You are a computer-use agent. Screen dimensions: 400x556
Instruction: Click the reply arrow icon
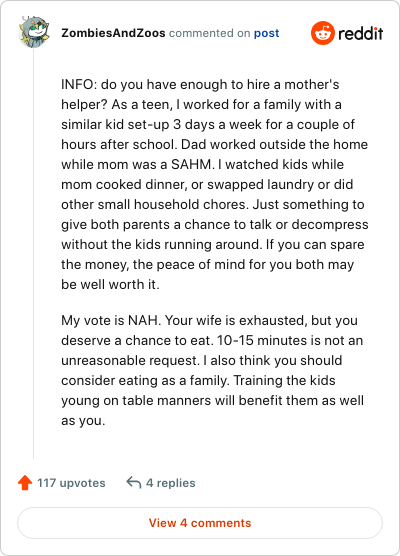pyautogui.click(x=134, y=482)
